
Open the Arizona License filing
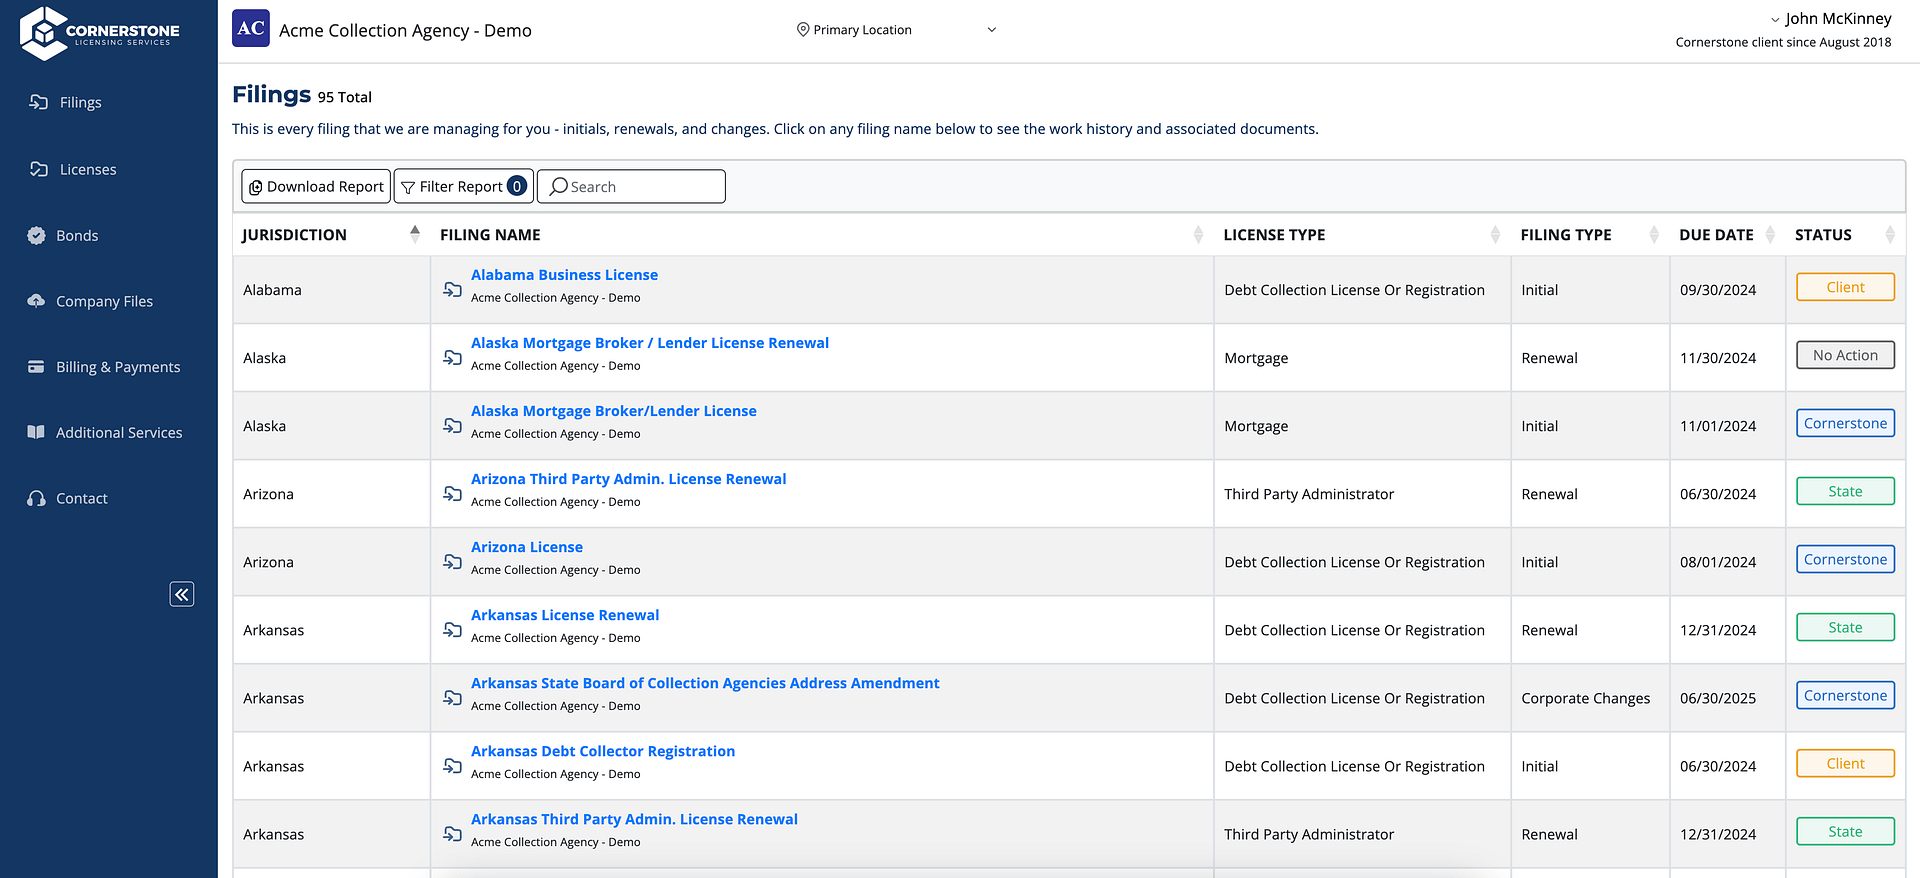pyautogui.click(x=527, y=547)
